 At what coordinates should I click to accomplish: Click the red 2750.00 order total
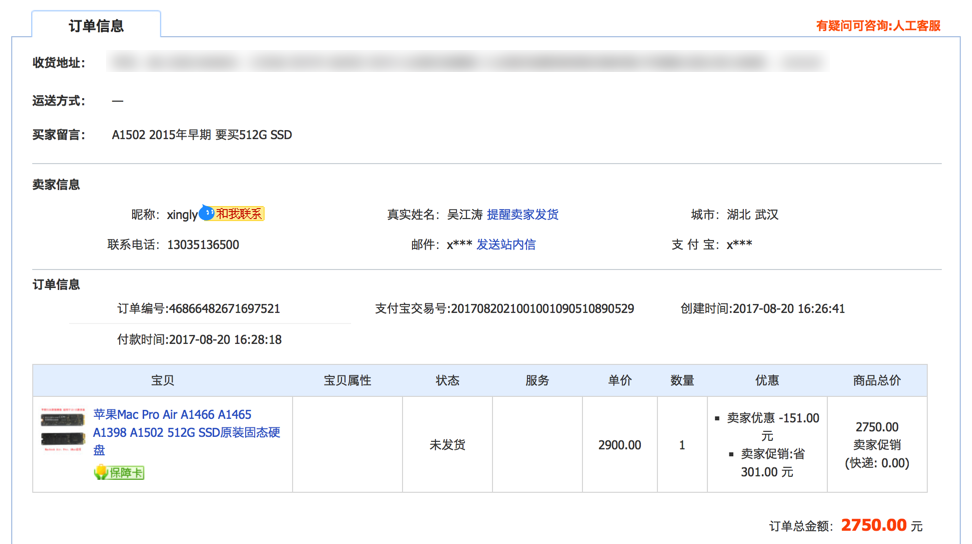(873, 525)
